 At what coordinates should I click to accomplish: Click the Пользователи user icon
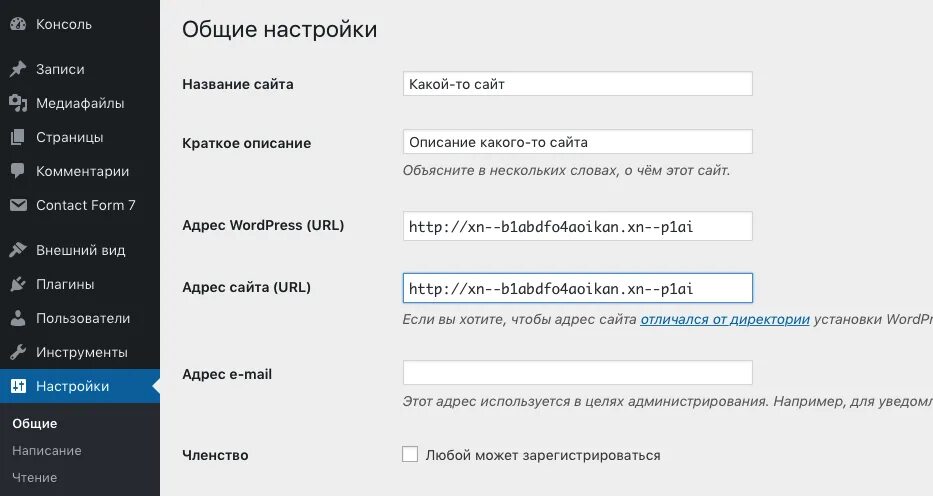click(18, 318)
